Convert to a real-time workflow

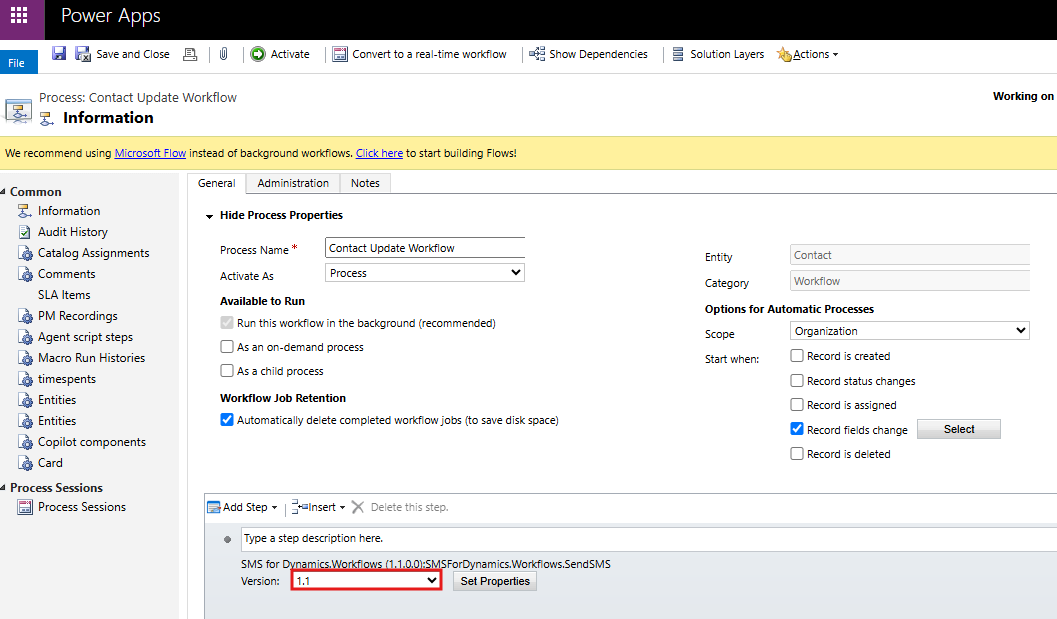coord(420,54)
